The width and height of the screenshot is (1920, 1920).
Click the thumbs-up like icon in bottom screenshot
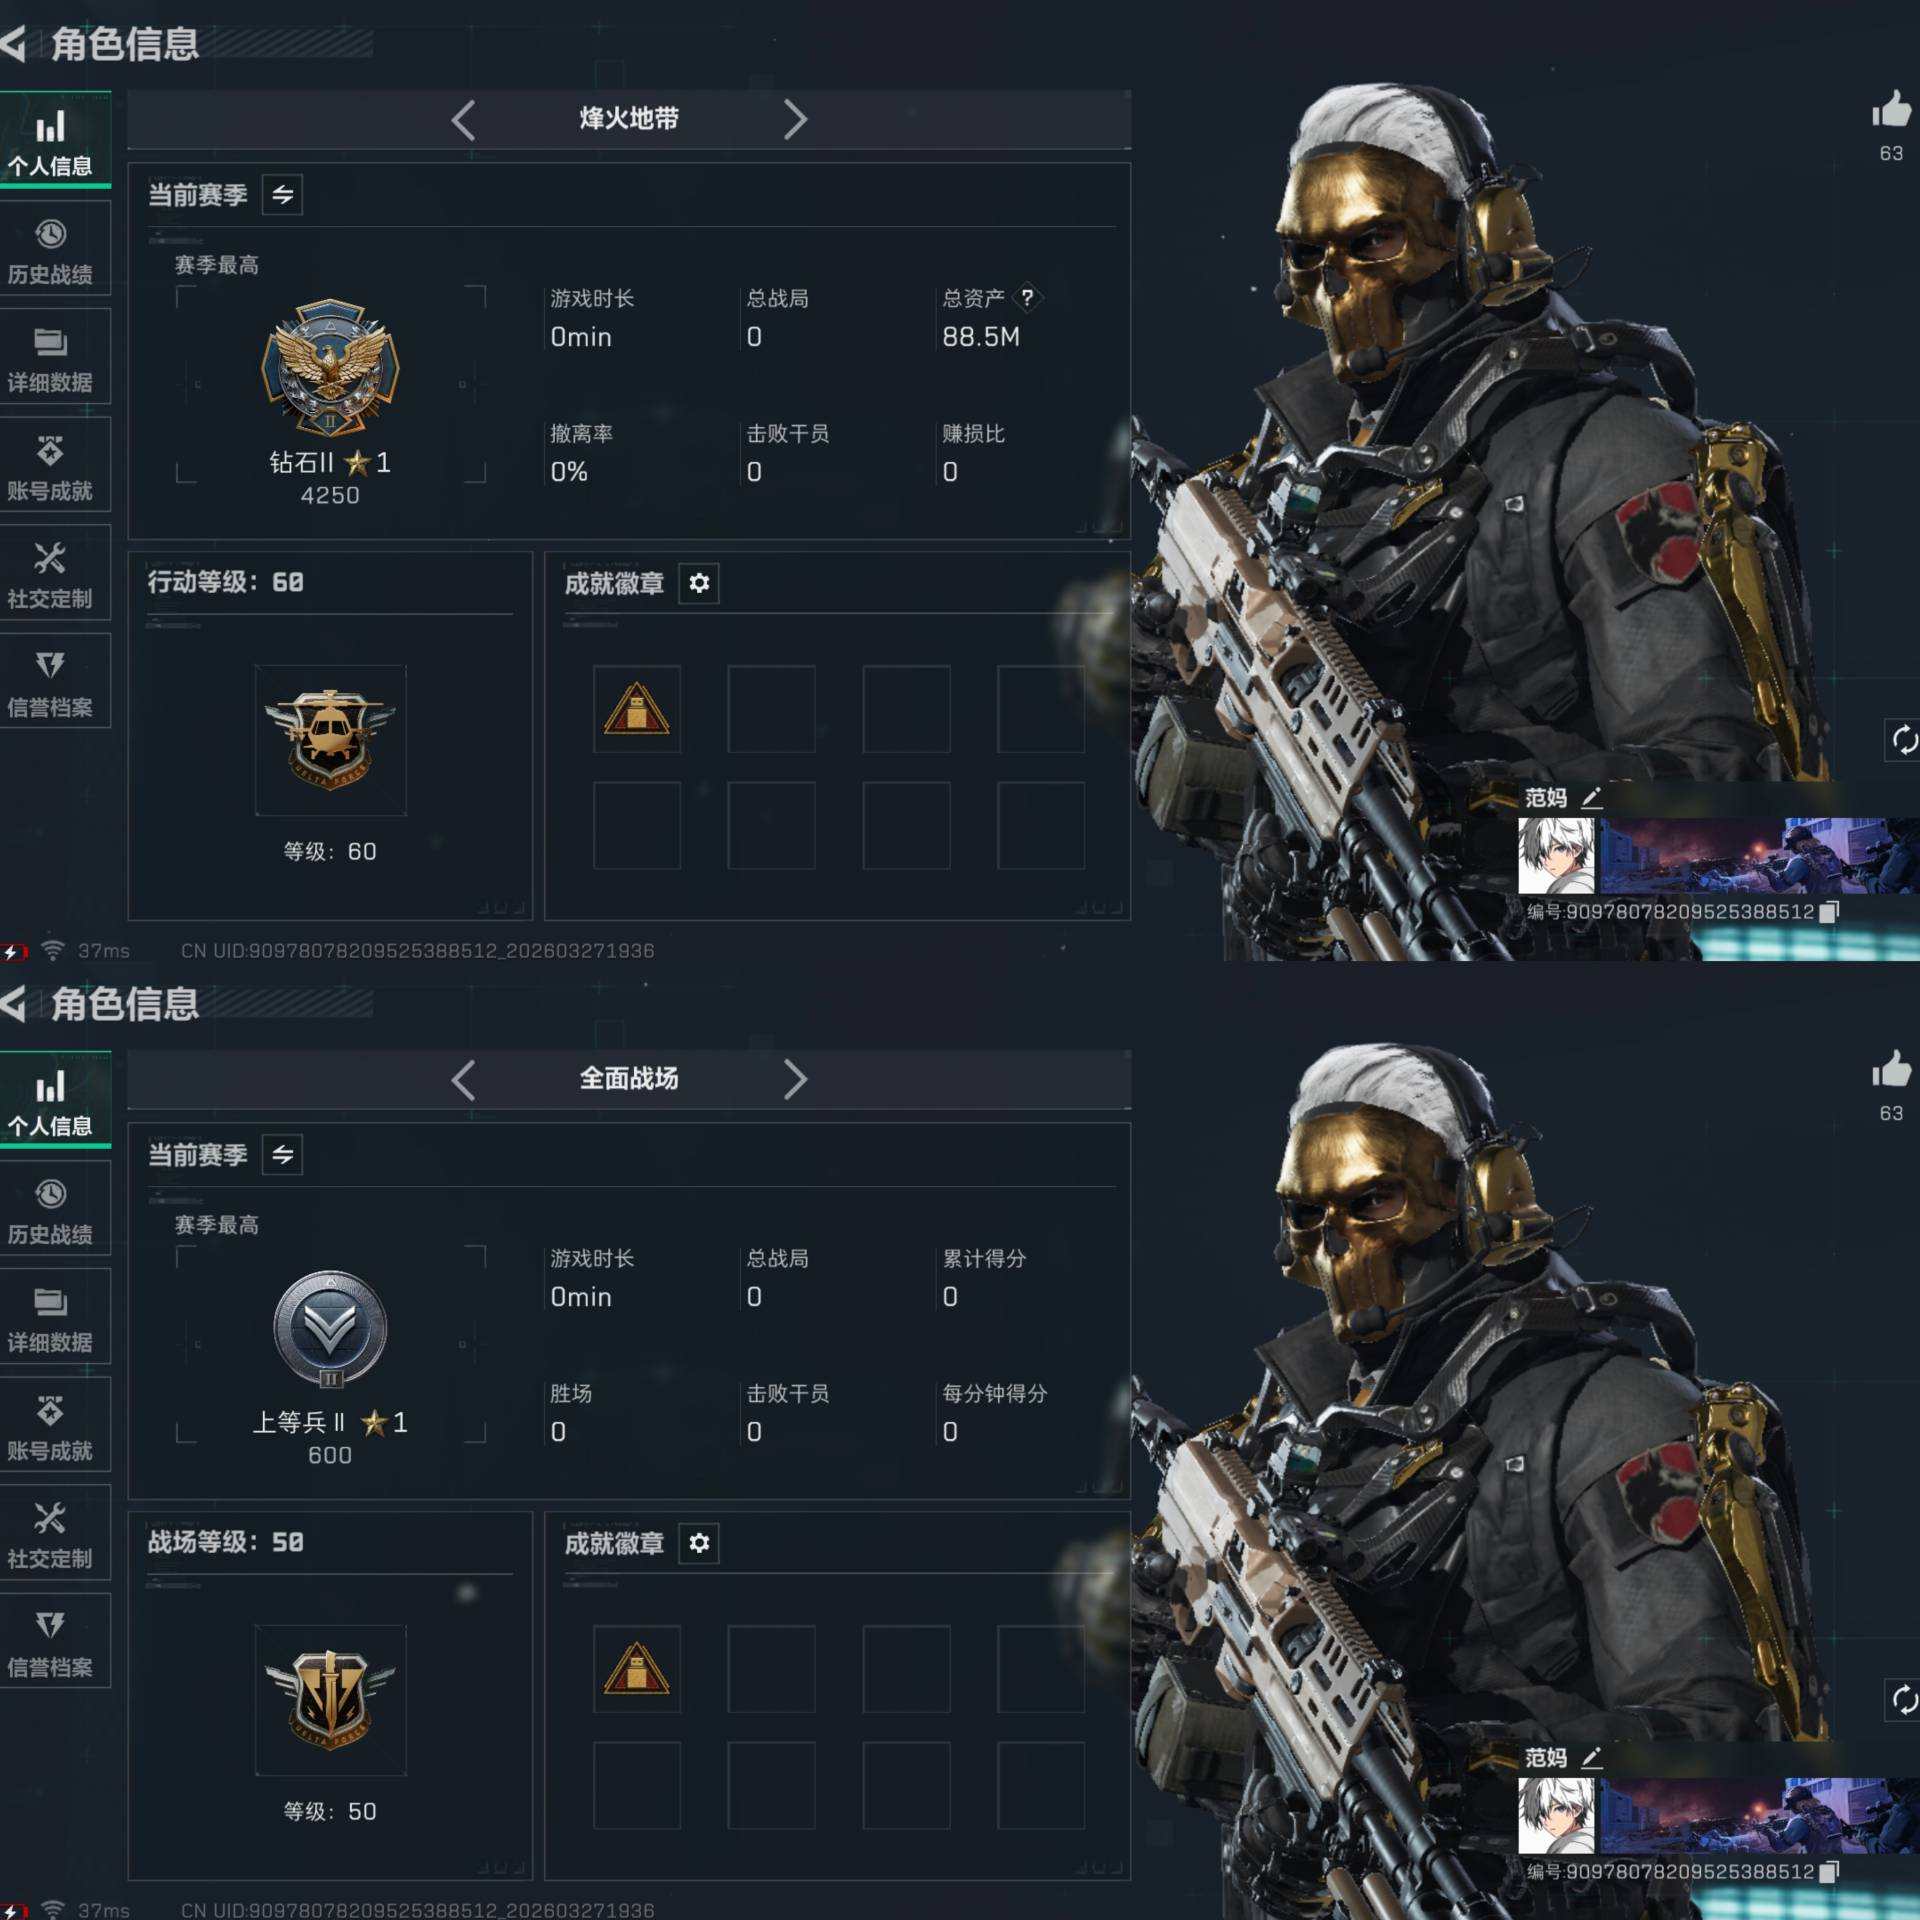coord(1890,1070)
